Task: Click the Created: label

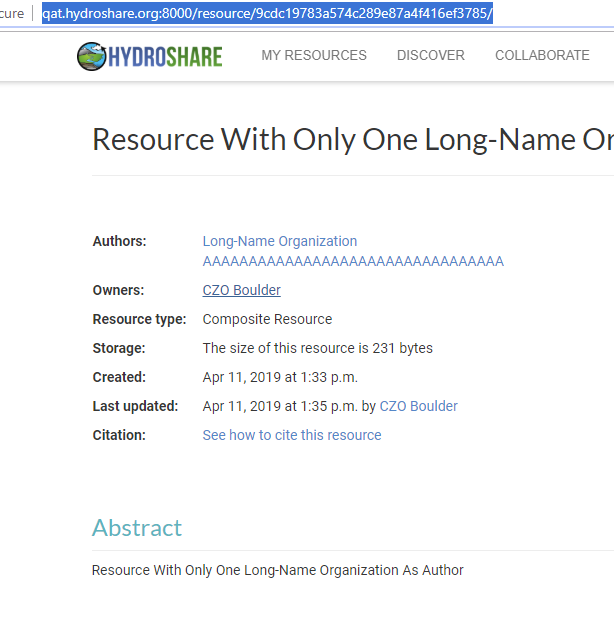Action: tap(119, 377)
